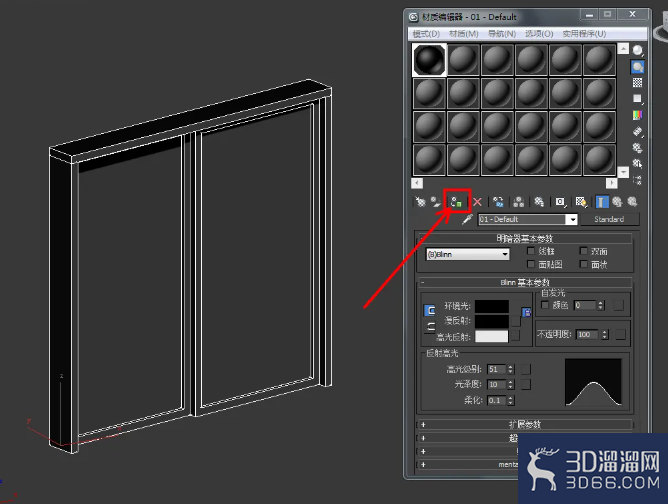Collapse the Blinn 基本参数 rollout

pyautogui.click(x=525, y=282)
